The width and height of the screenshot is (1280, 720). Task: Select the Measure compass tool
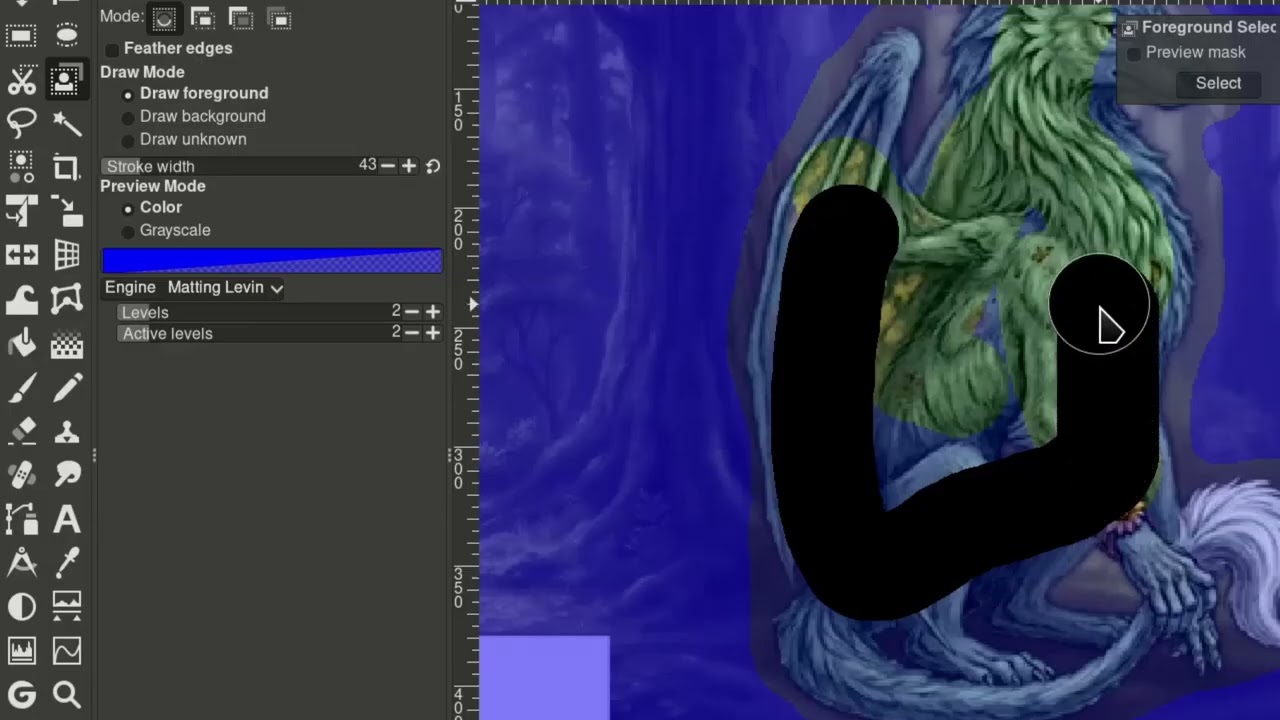(x=21, y=563)
